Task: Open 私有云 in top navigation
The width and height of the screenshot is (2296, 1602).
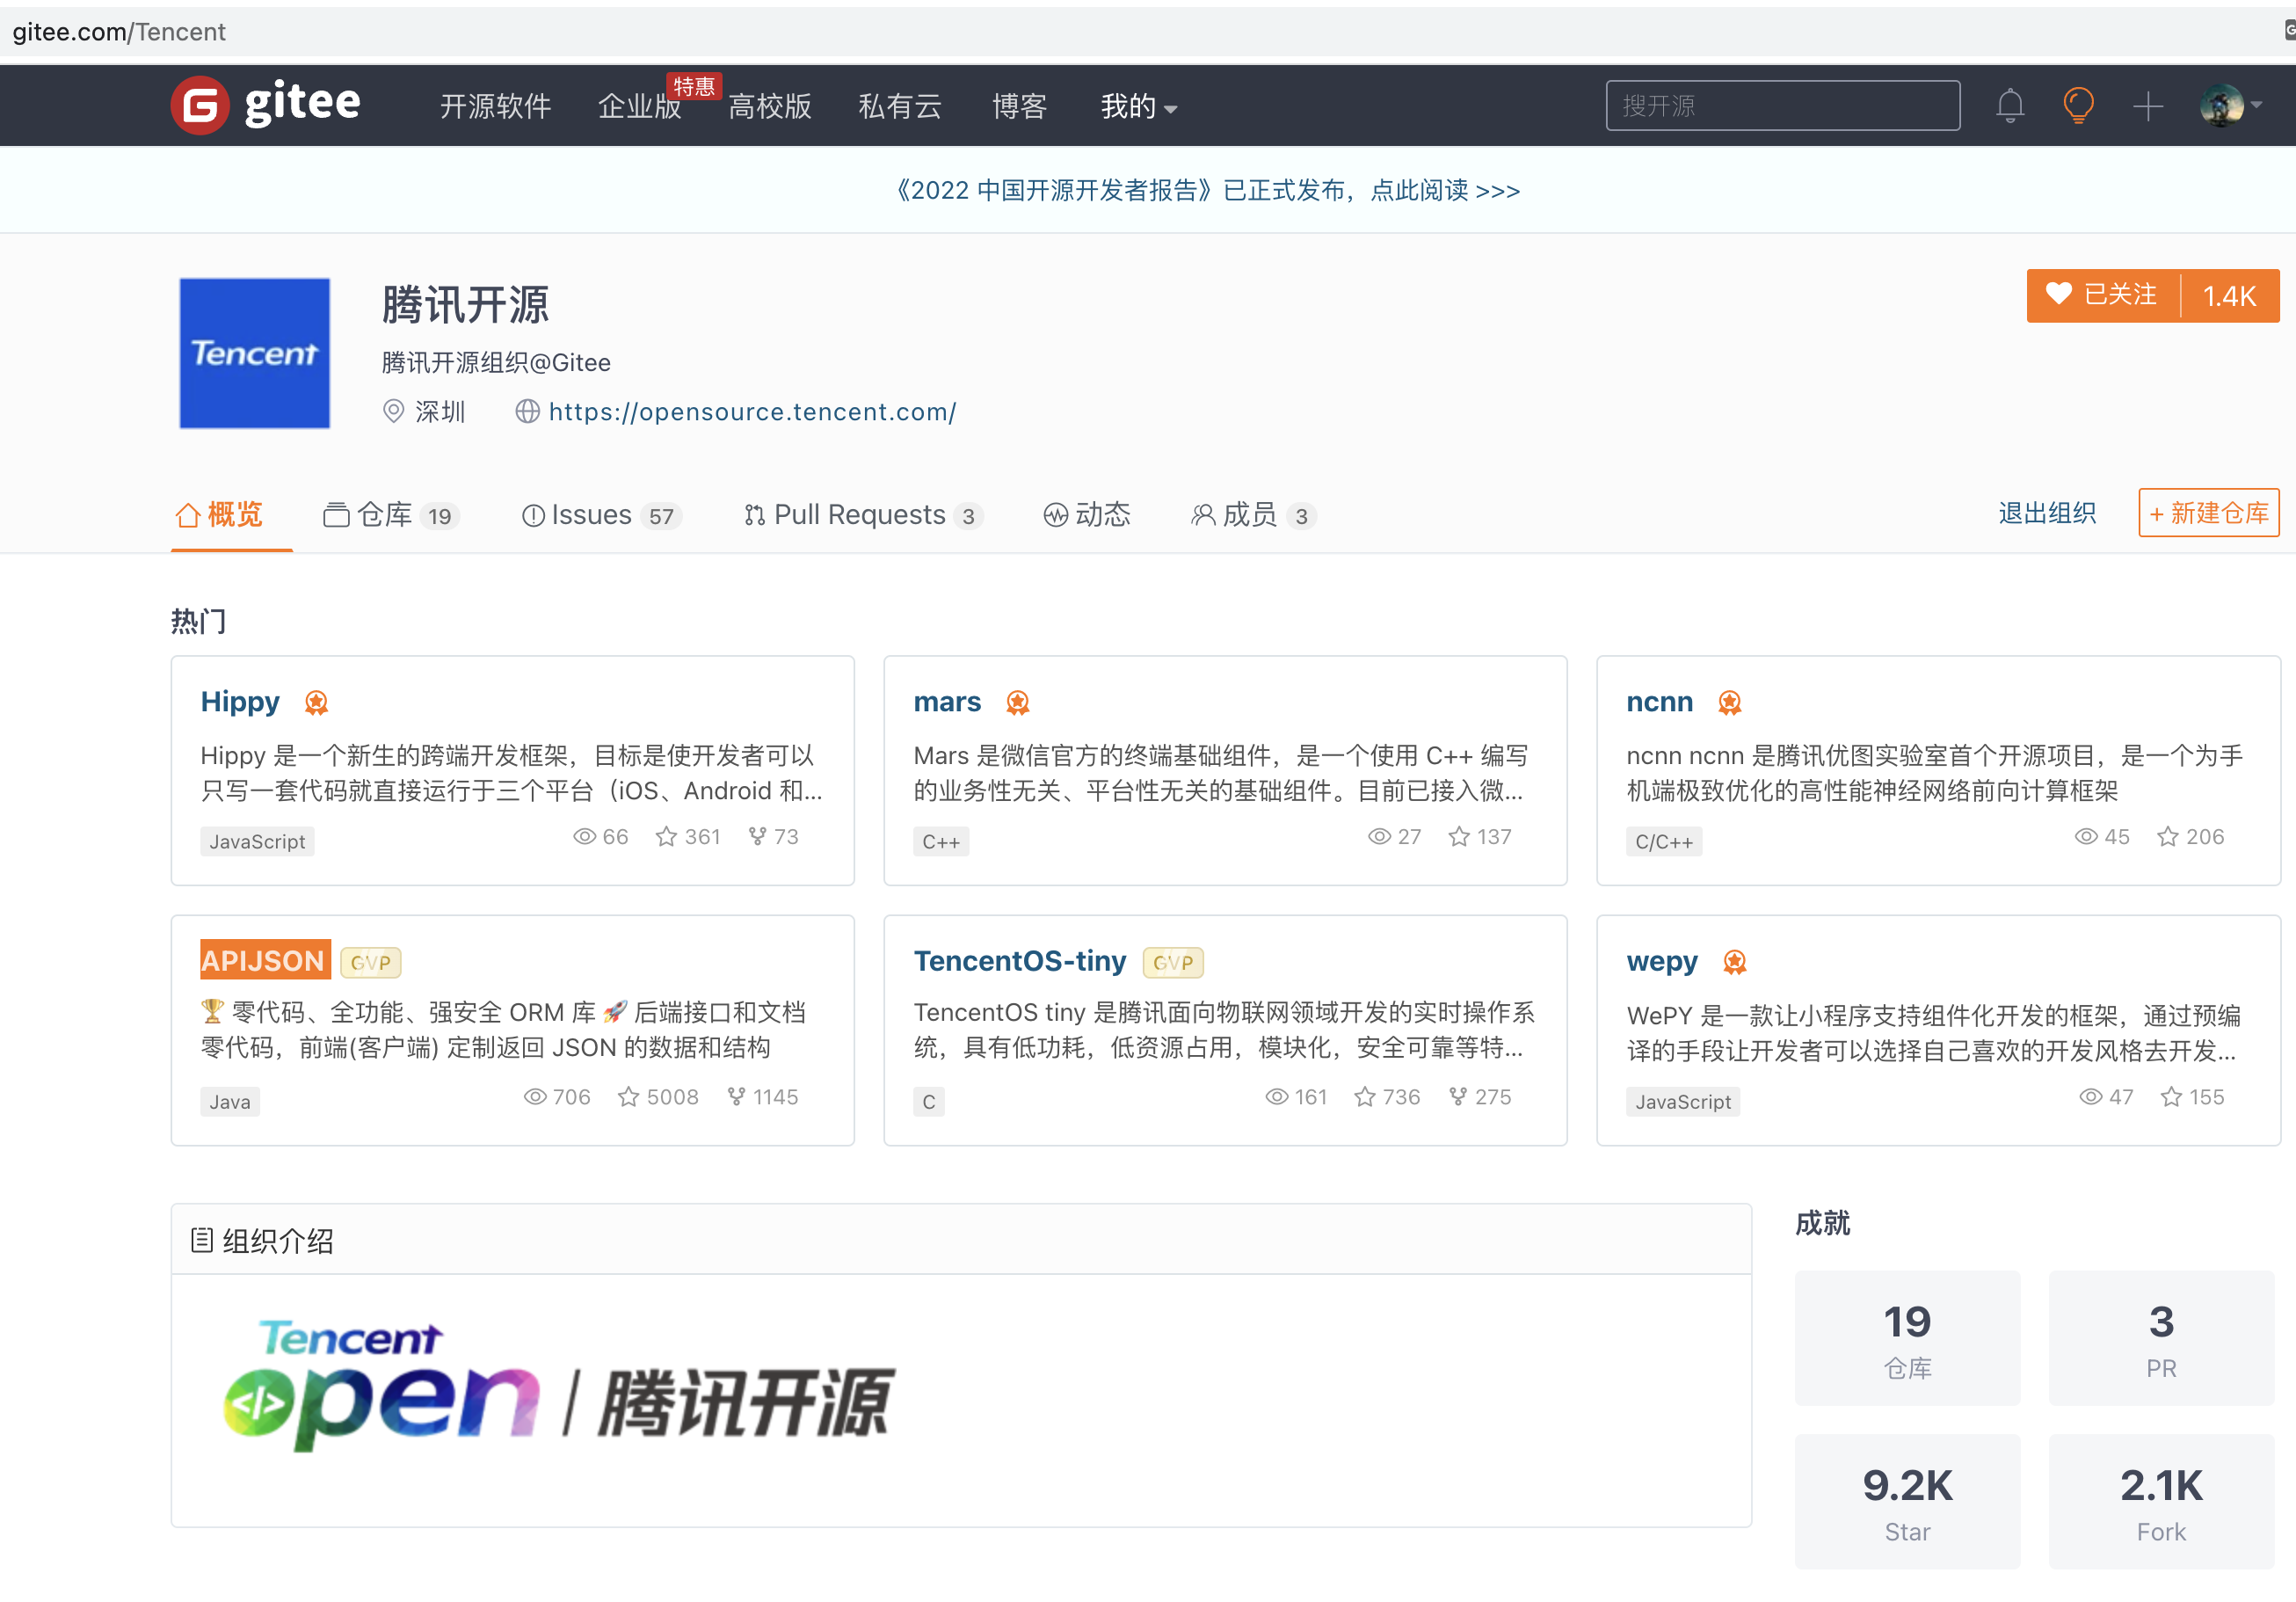Action: [900, 106]
